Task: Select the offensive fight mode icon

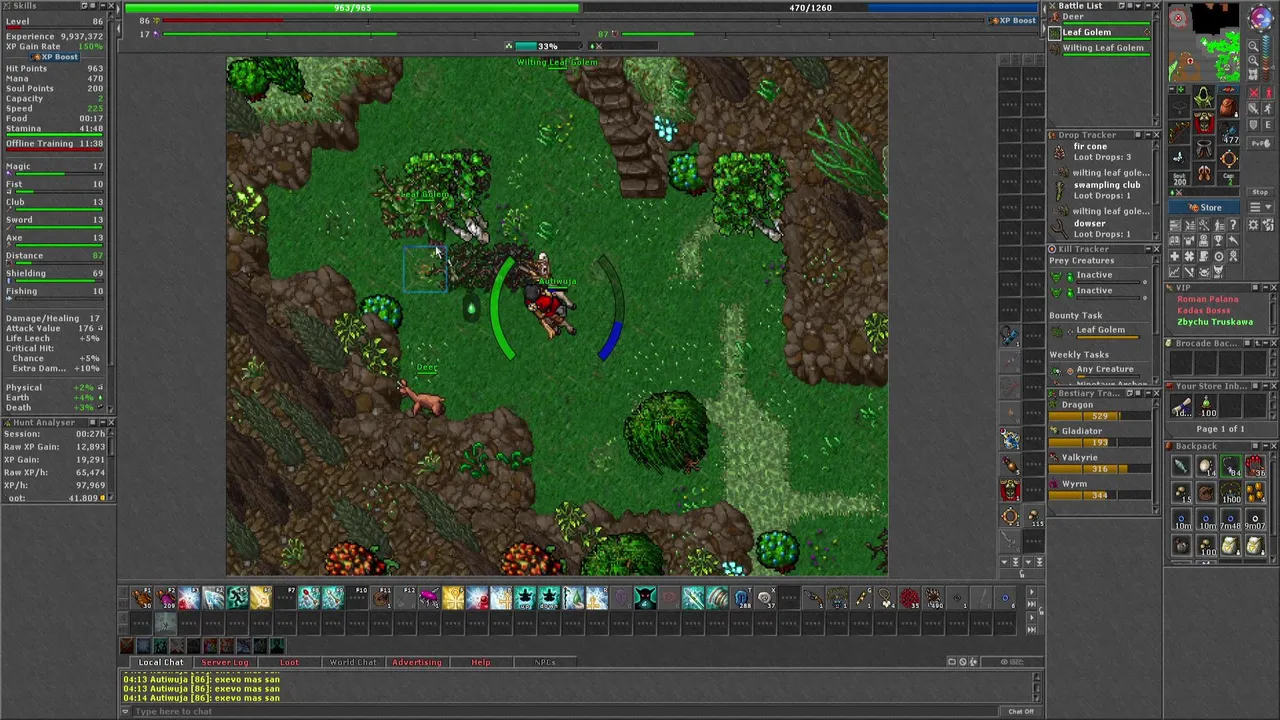Action: [x=1254, y=93]
